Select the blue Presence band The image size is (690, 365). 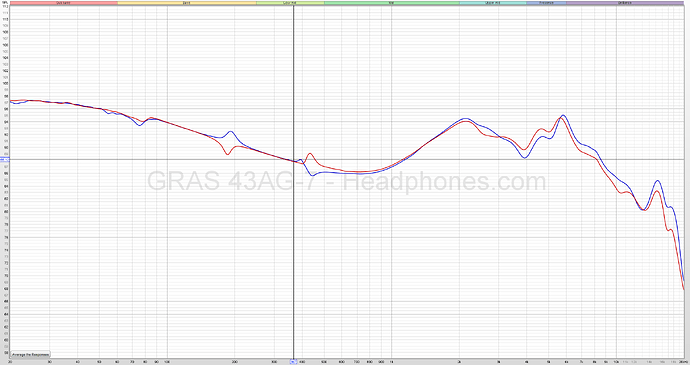[x=546, y=3]
